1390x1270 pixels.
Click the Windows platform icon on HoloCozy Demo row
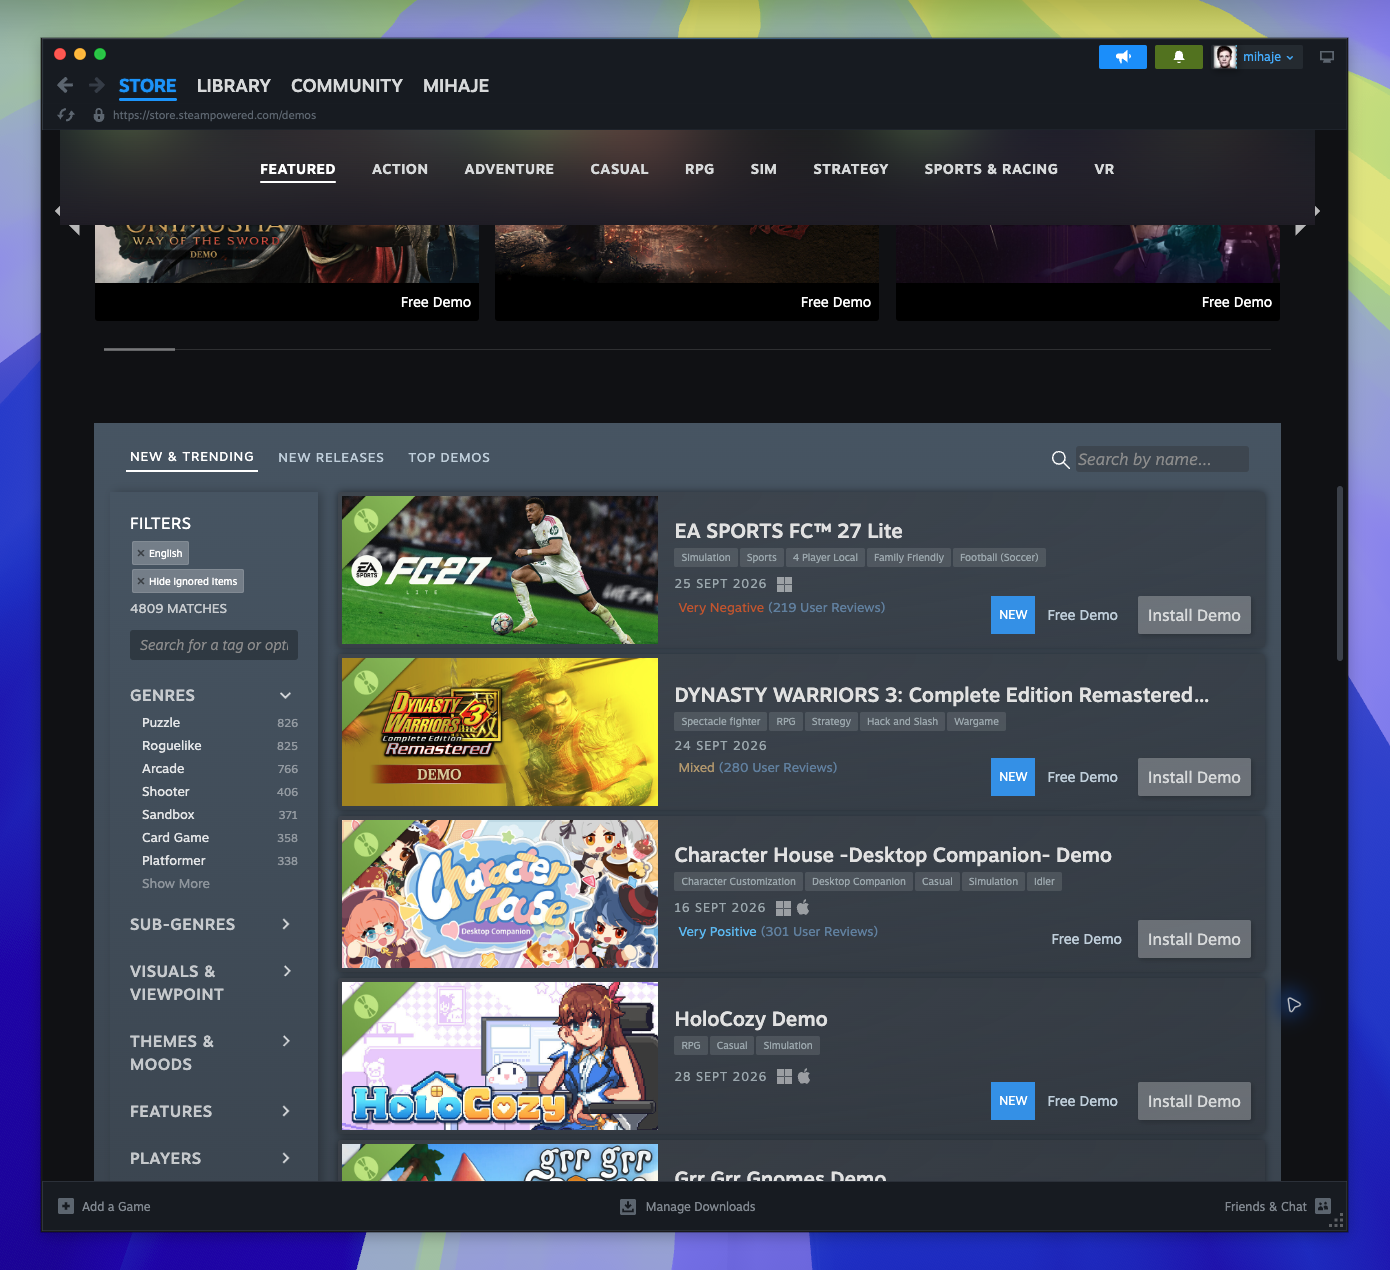point(784,1076)
